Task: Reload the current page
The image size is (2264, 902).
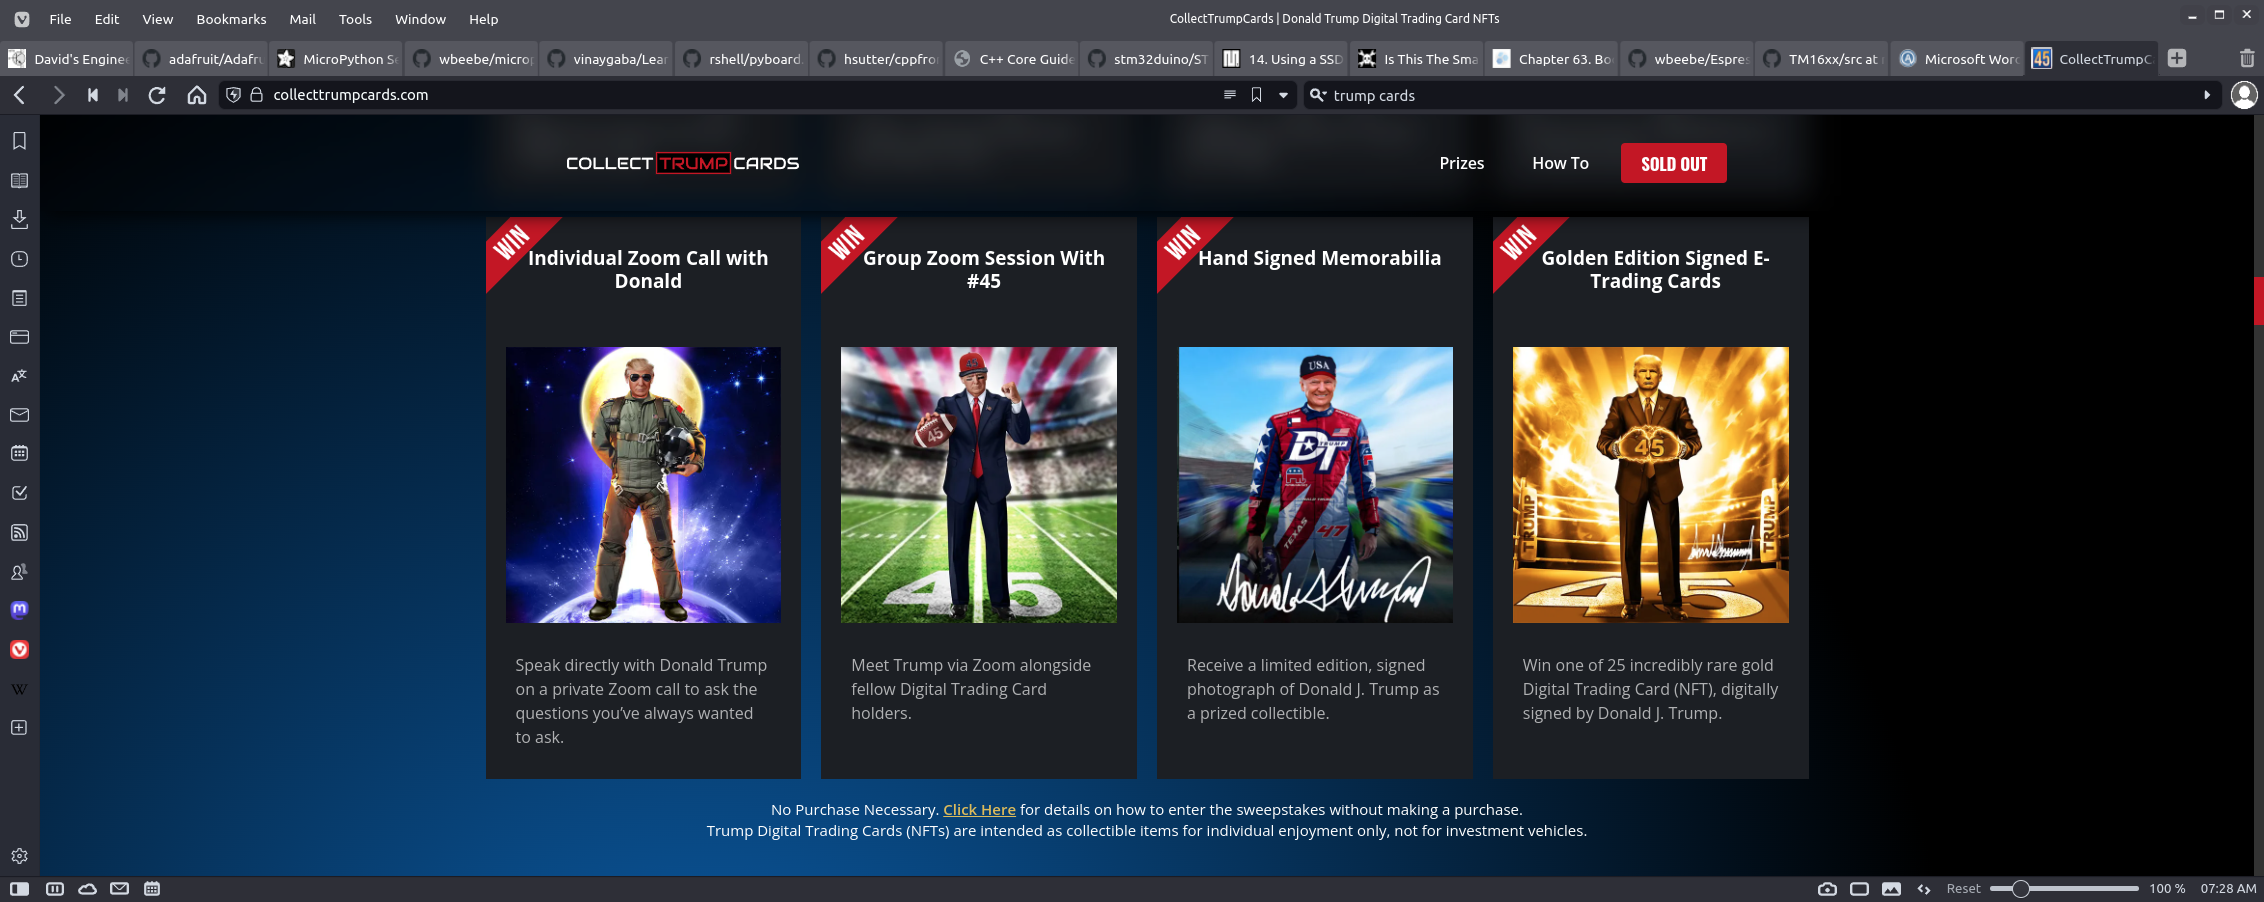Action: point(157,95)
